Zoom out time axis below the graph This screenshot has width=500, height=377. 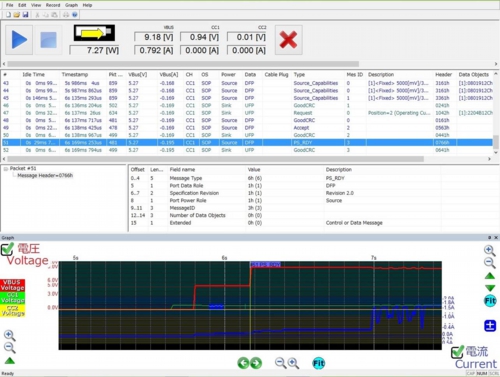pos(281,363)
